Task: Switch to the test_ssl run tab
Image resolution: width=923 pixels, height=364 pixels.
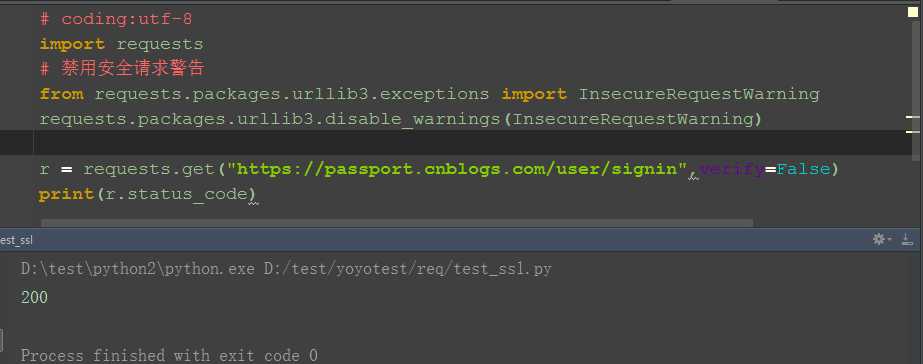Action: (16, 240)
